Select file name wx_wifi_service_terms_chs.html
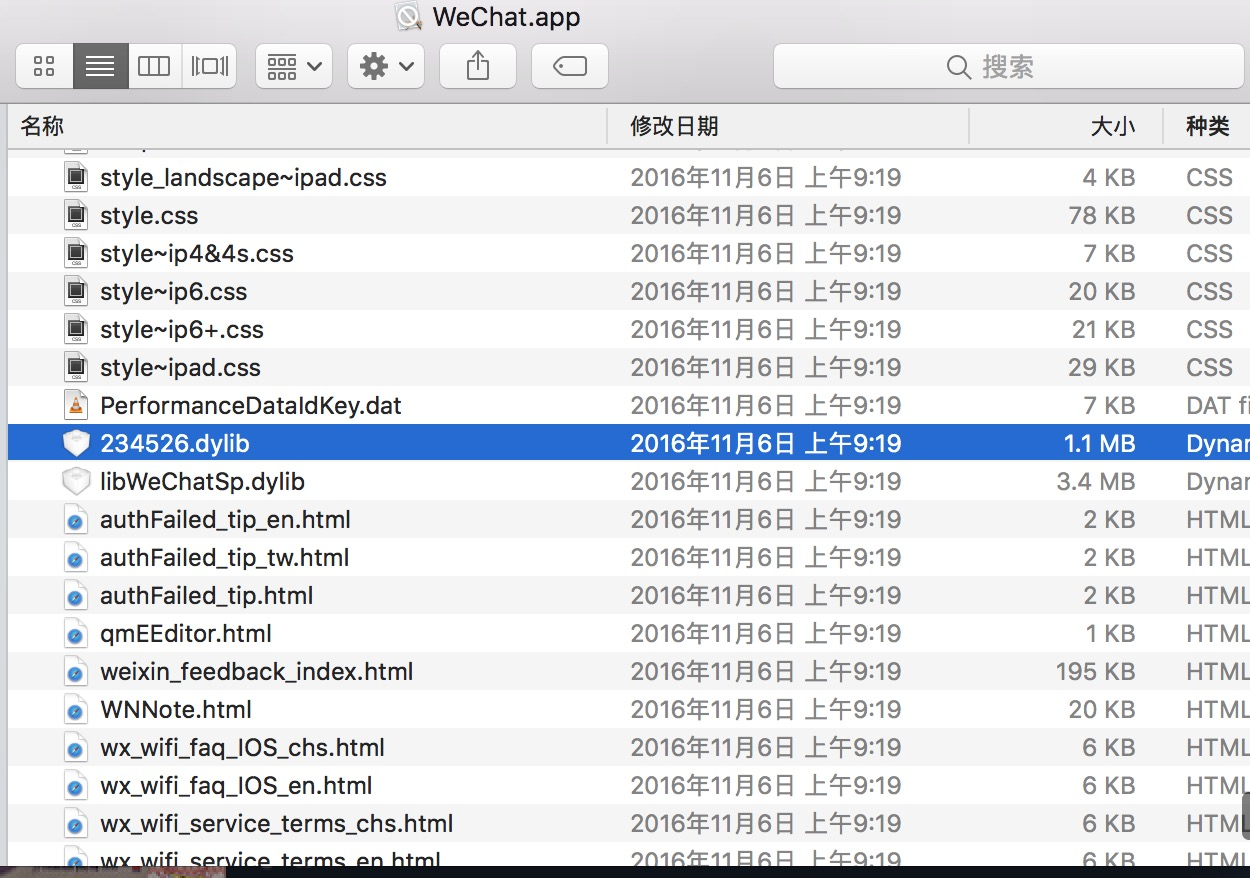The width and height of the screenshot is (1250, 878). [x=277, y=824]
